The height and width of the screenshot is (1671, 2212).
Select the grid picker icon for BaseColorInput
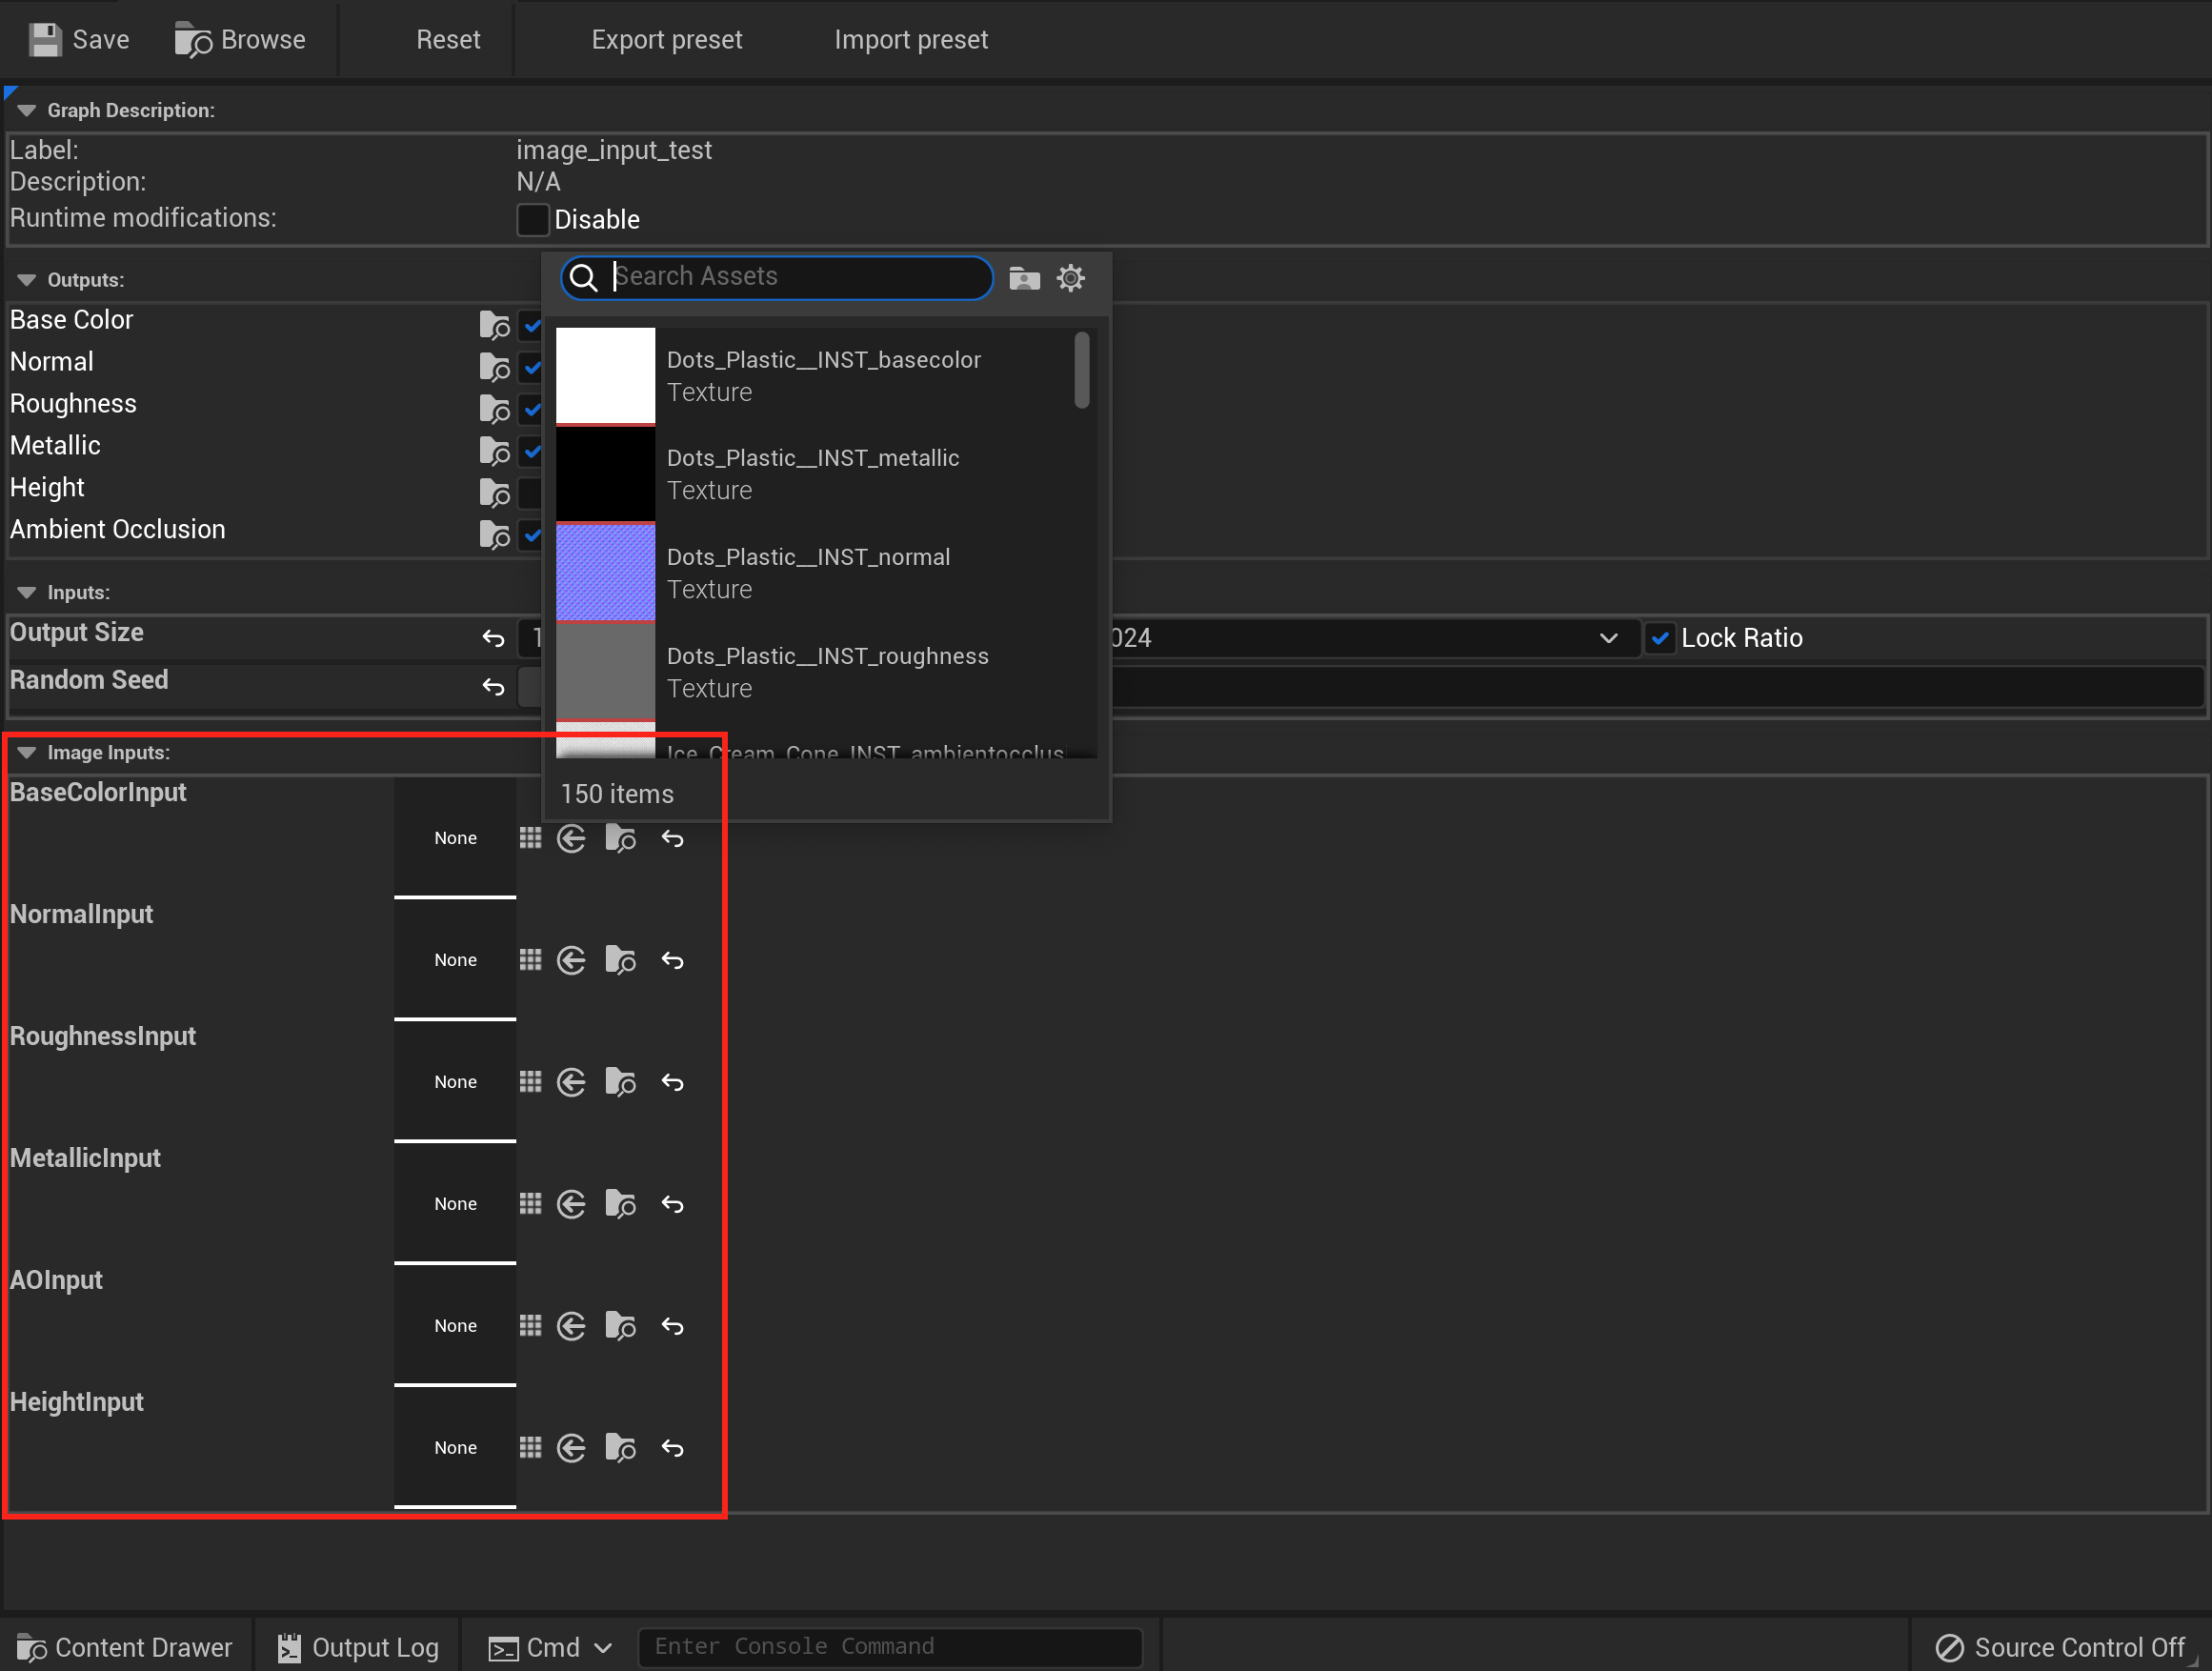coord(530,838)
